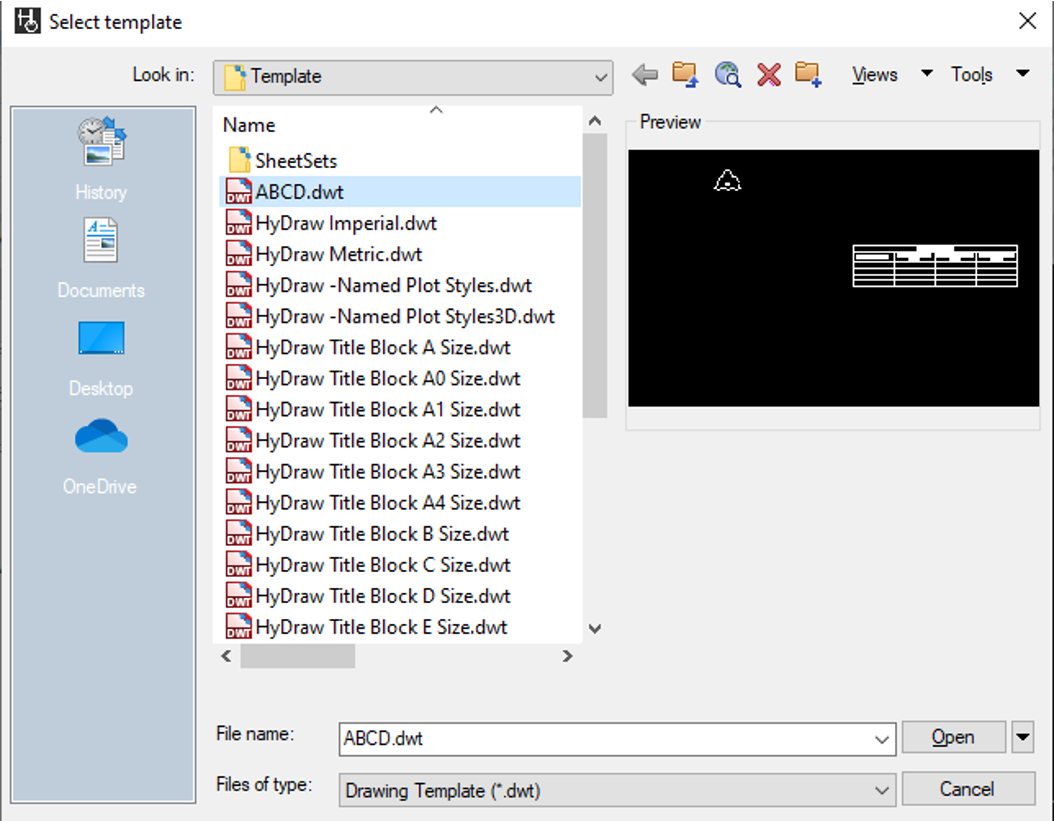Viewport: 1054px width, 821px height.
Task: Open the History location icon
Action: (102, 141)
